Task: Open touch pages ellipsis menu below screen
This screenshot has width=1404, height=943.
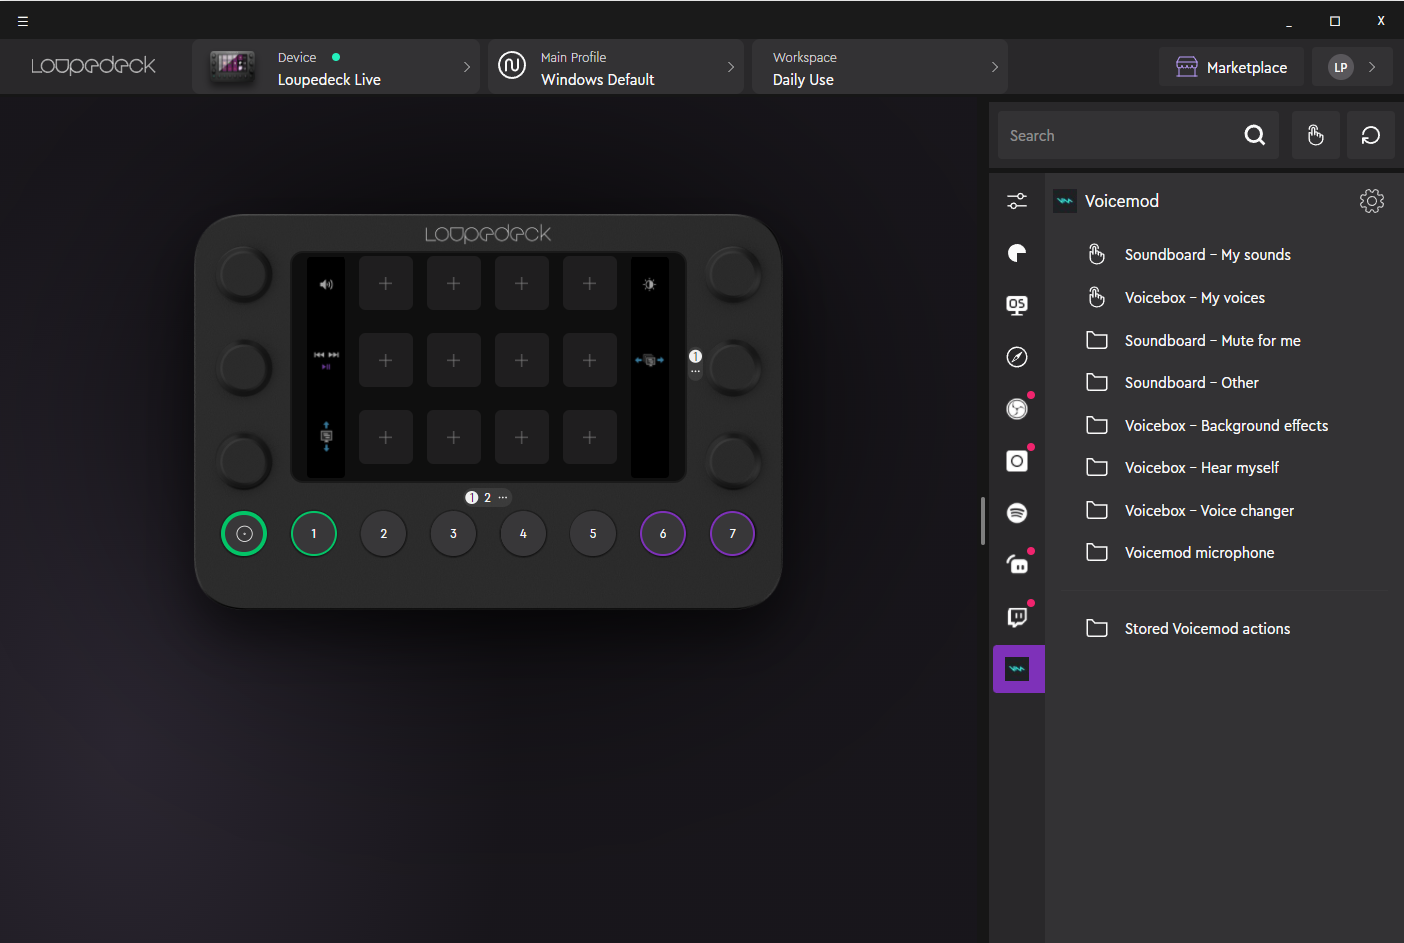Action: click(x=503, y=497)
